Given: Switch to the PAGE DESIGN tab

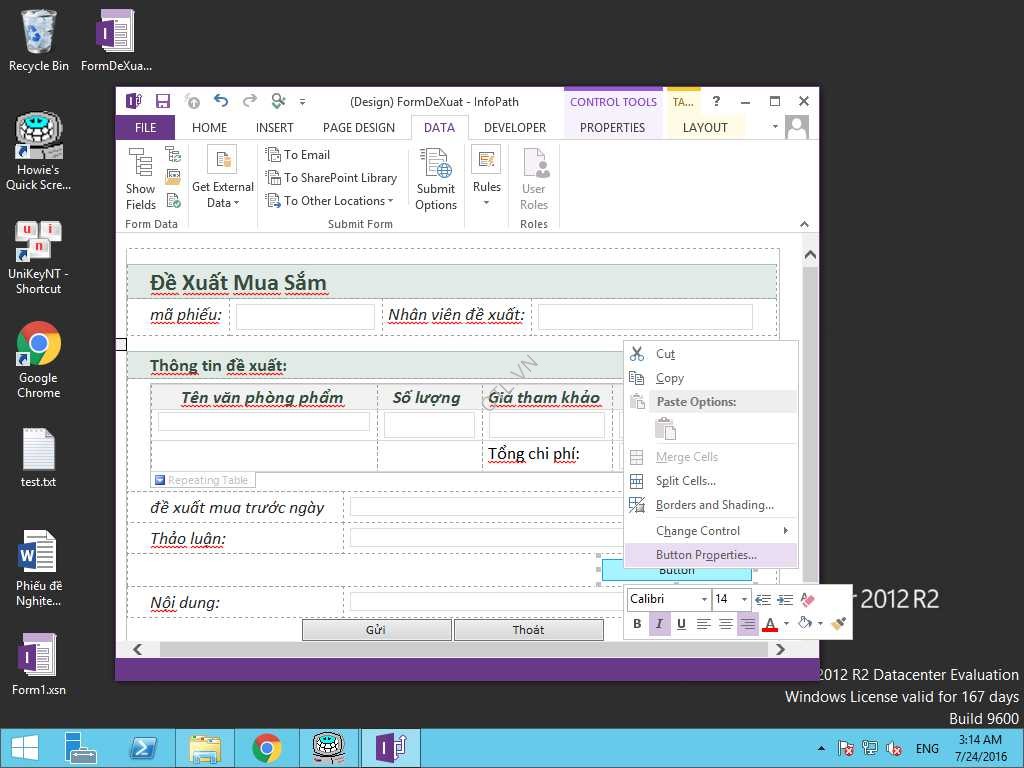Looking at the screenshot, I should (358, 128).
